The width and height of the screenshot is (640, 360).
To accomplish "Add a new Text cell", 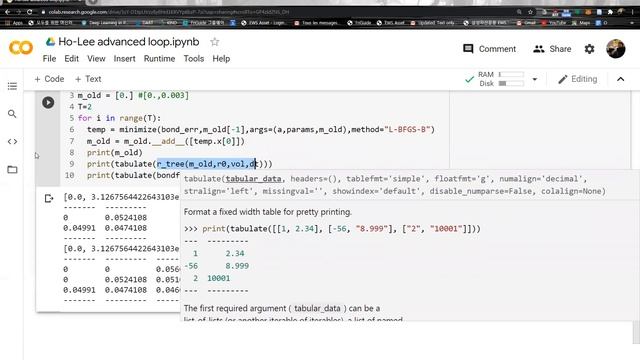I will coord(88,79).
